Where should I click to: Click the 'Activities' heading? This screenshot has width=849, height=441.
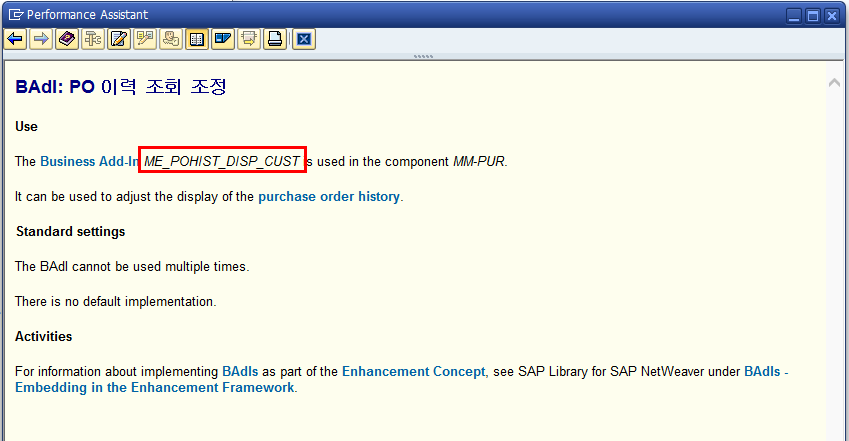pos(43,336)
